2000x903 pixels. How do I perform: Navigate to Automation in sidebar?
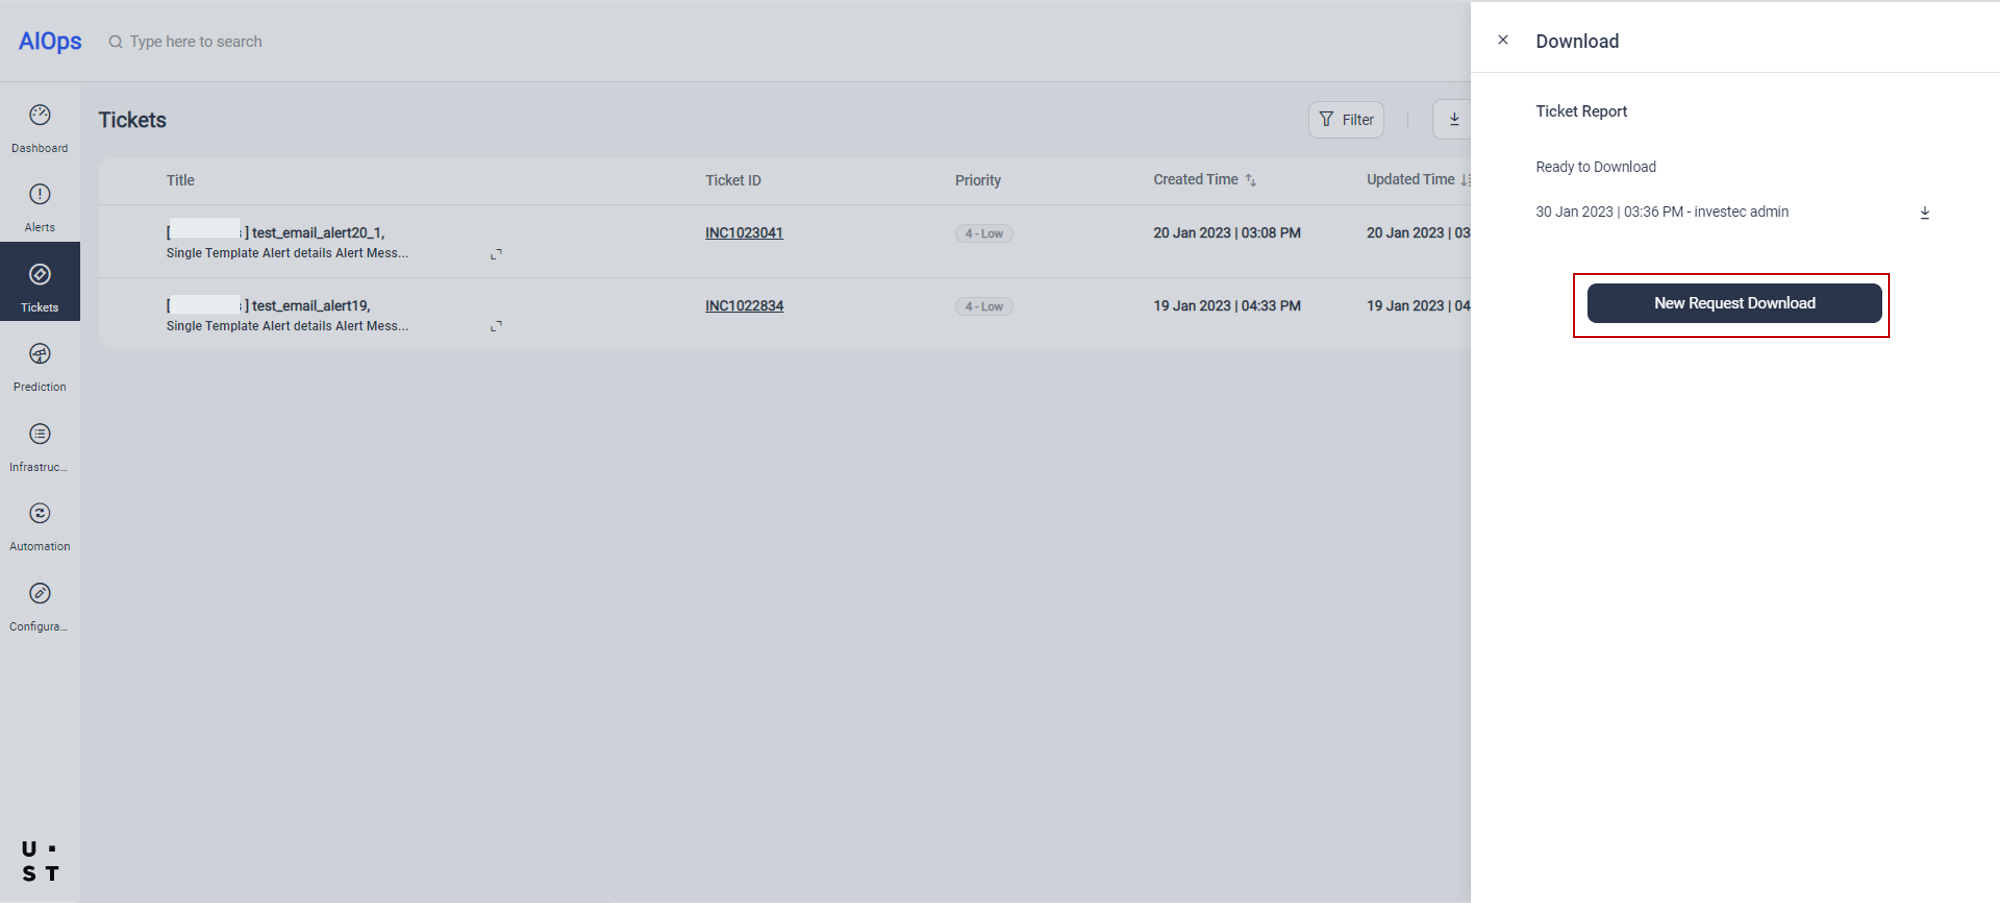pos(40,514)
